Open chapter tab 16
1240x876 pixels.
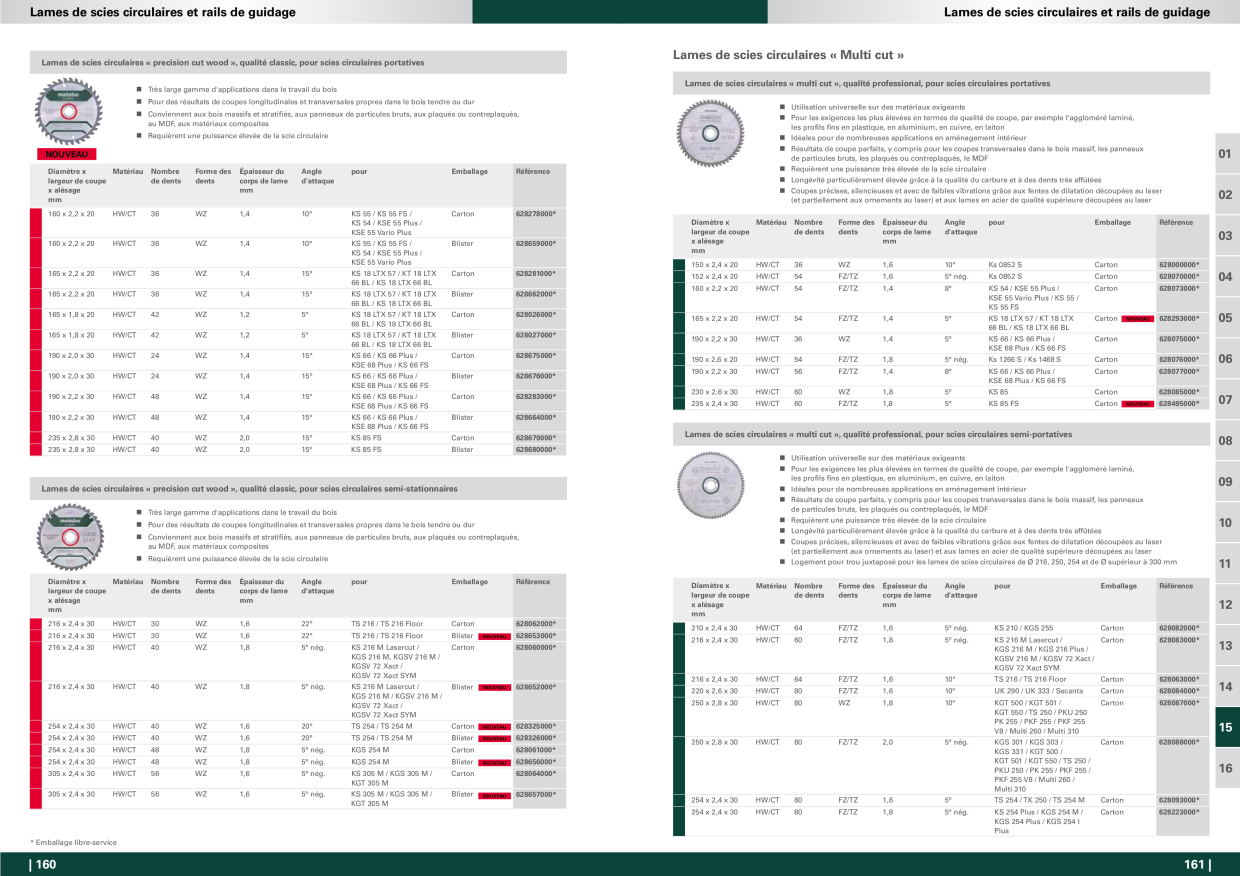pos(1226,769)
